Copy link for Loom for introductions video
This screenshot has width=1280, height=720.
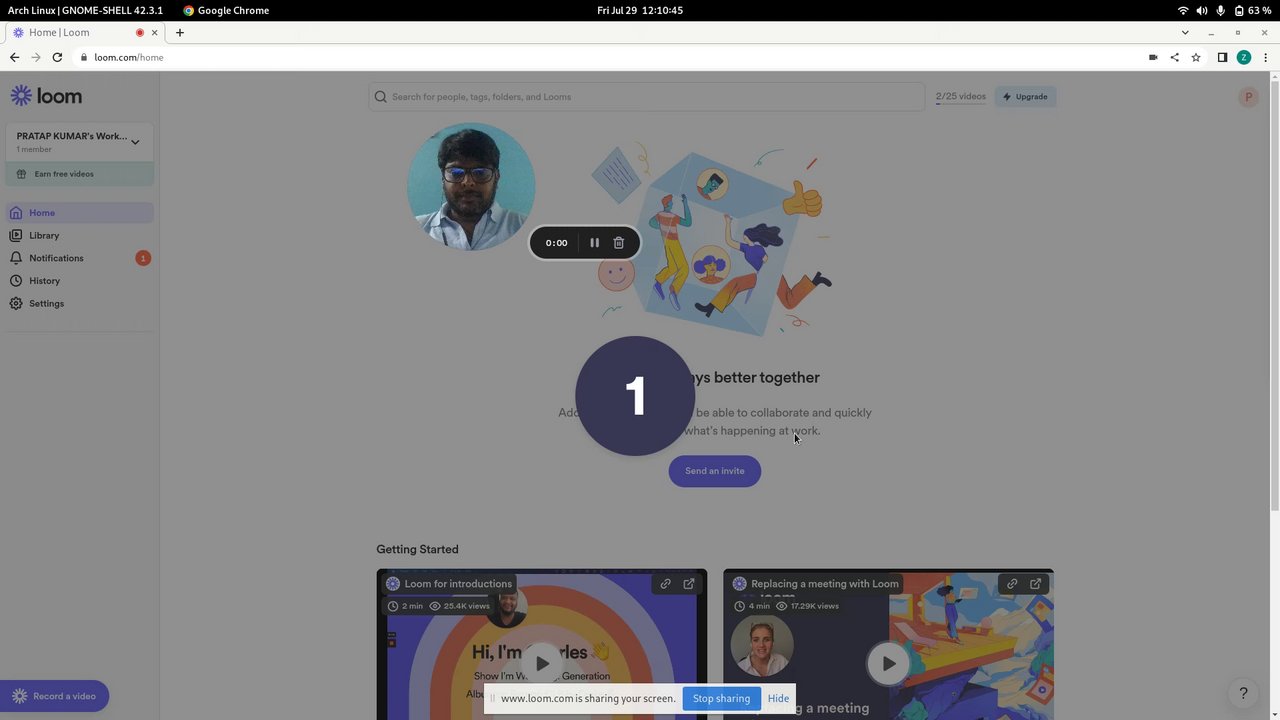click(x=666, y=584)
